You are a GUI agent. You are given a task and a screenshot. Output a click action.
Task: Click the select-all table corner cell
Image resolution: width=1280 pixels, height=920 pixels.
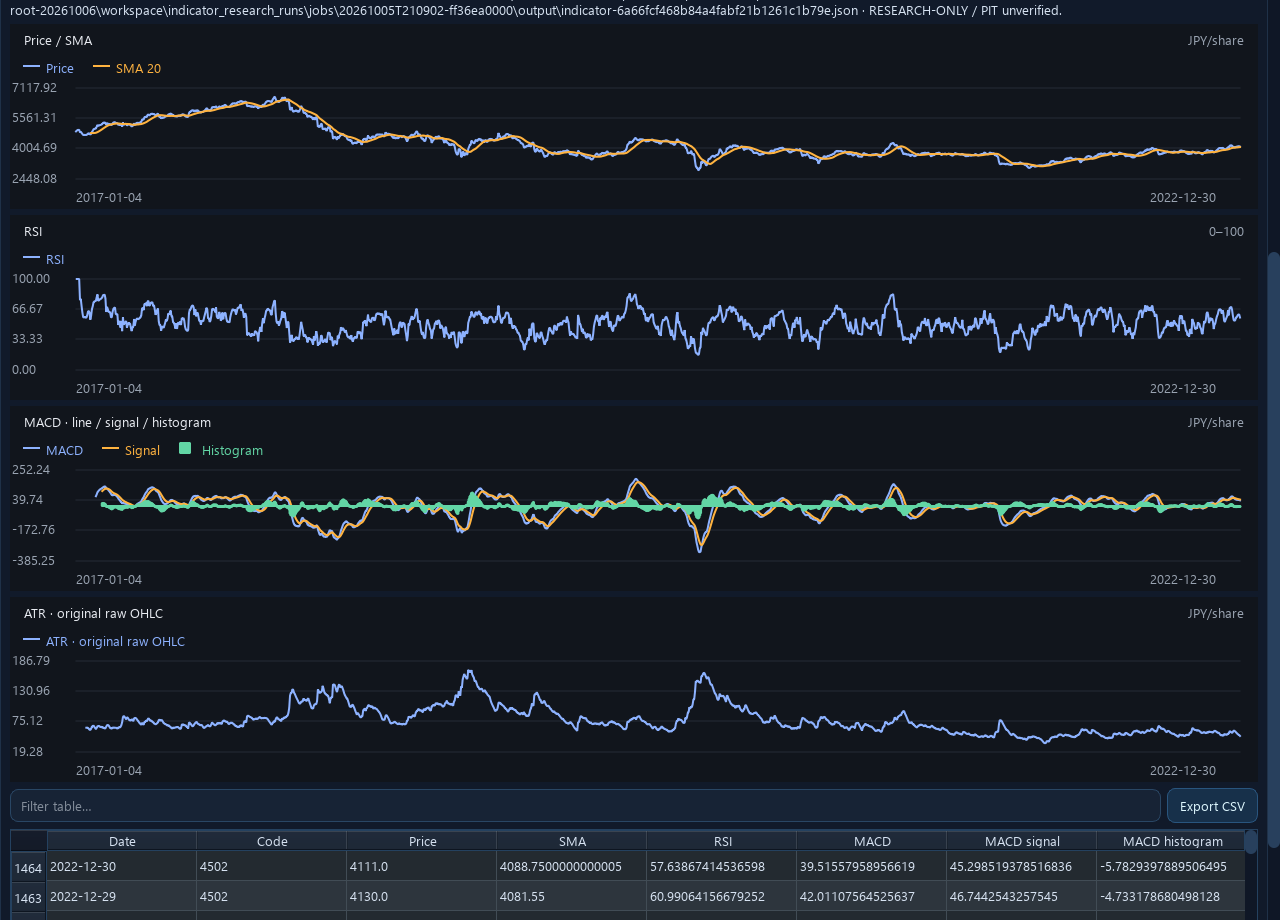click(29, 841)
